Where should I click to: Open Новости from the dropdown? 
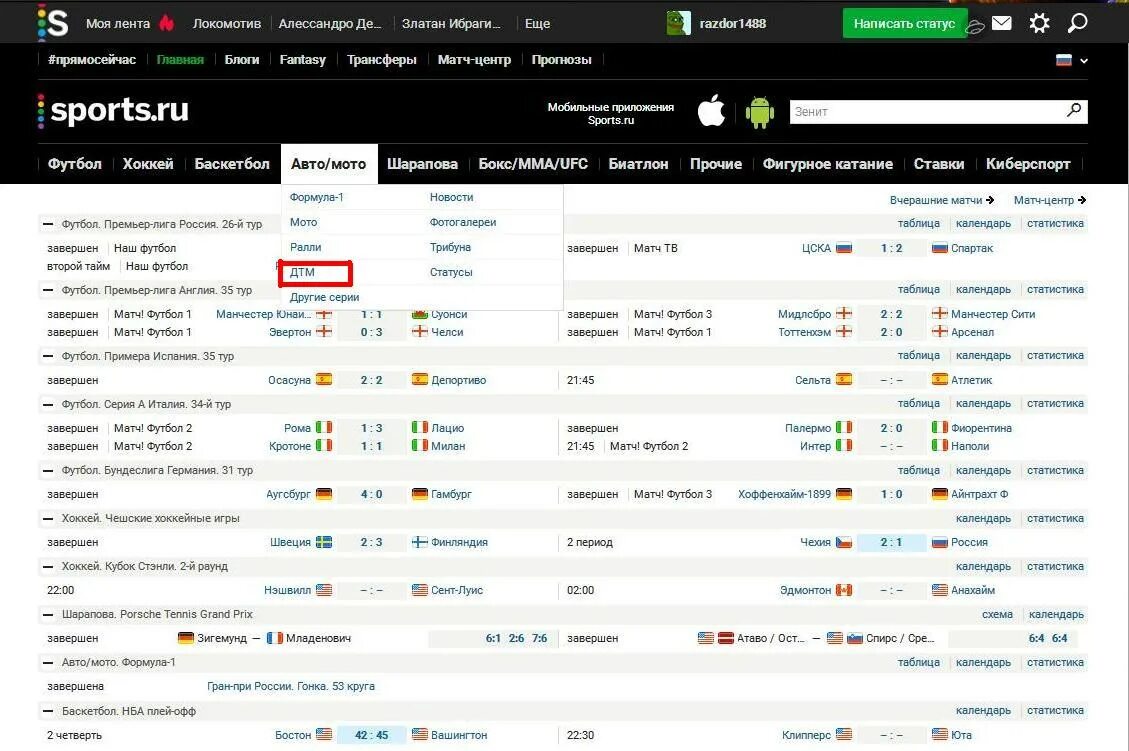click(x=451, y=197)
